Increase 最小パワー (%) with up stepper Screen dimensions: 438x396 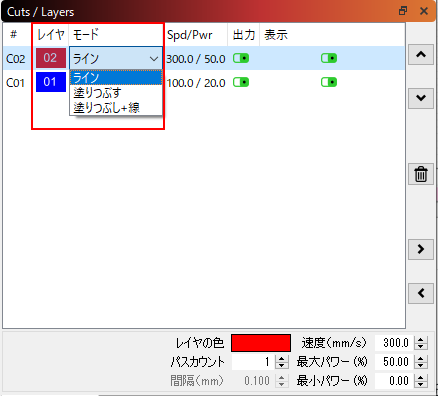[421, 377]
